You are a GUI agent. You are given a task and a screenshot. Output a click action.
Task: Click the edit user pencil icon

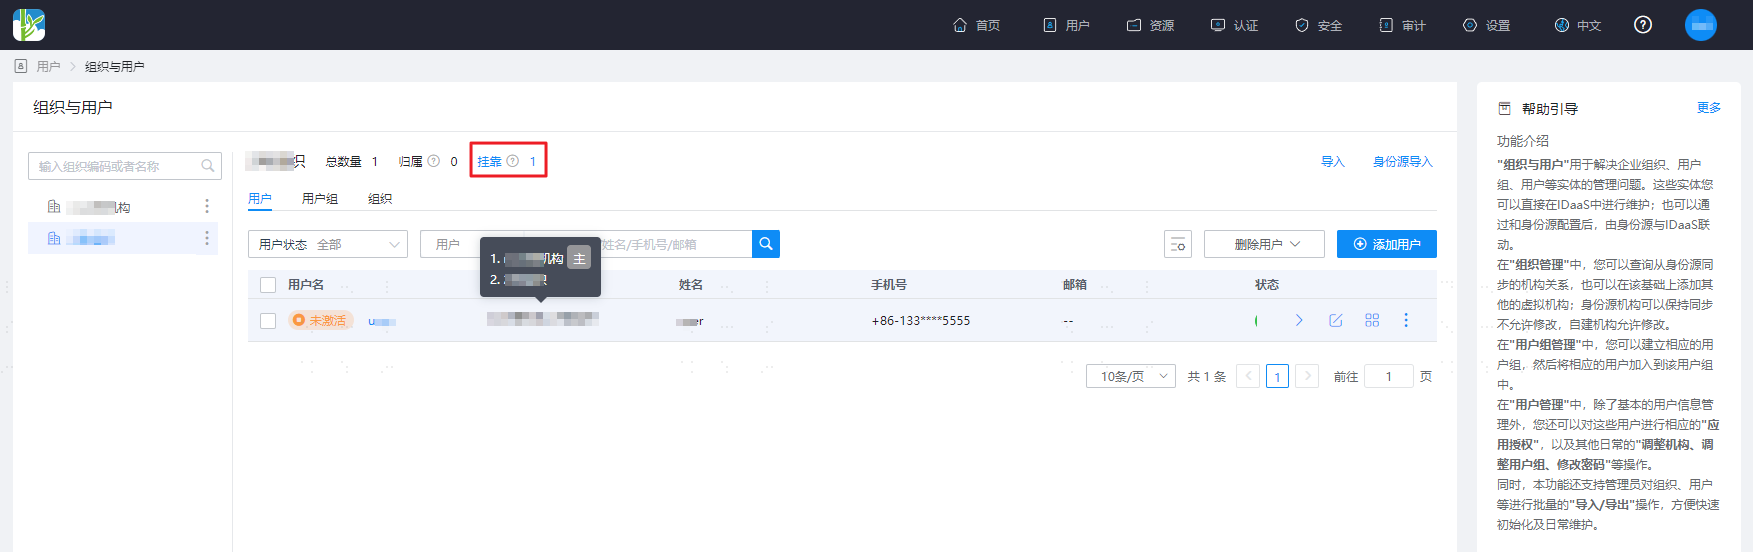pyautogui.click(x=1335, y=320)
